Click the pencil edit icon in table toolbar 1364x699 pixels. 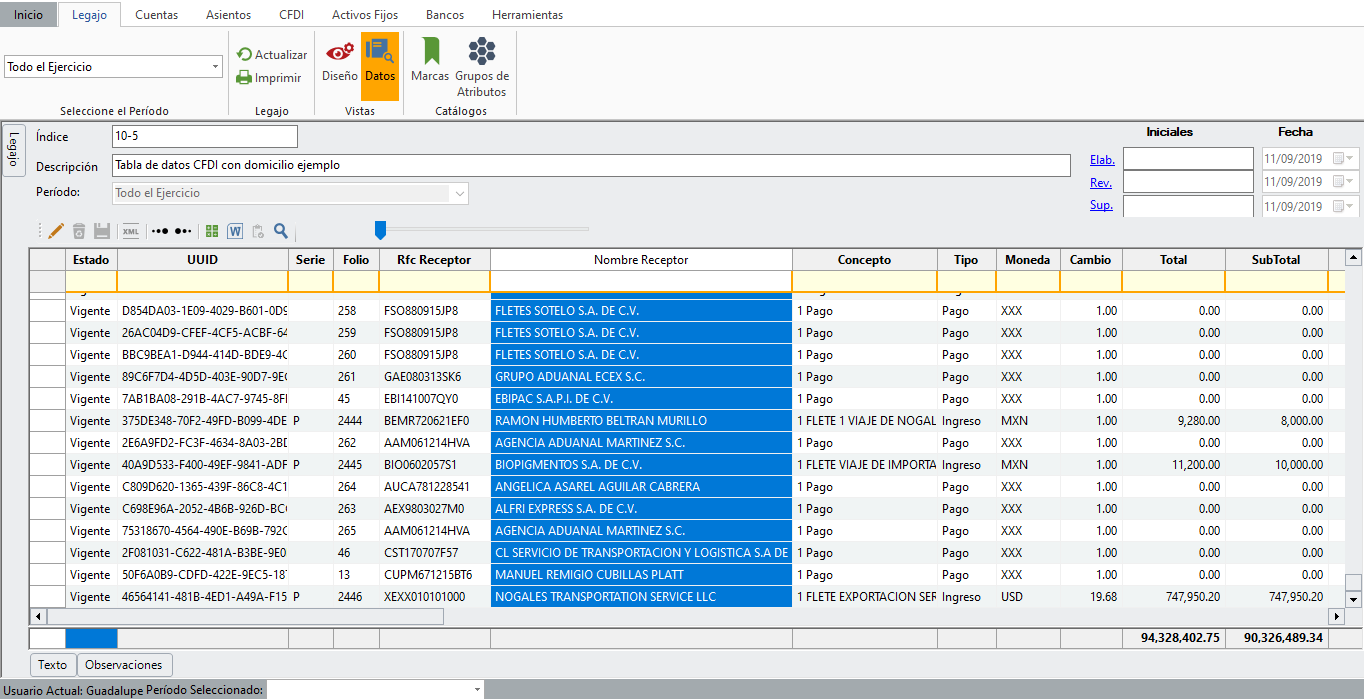(x=56, y=231)
